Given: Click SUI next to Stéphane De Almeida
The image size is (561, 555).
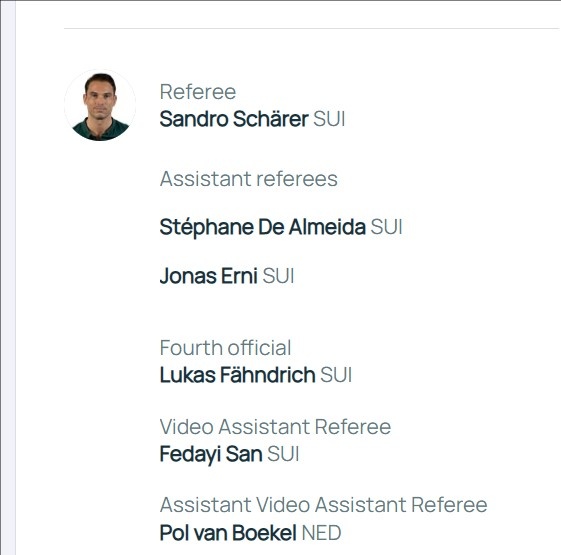Looking at the screenshot, I should click(386, 227).
